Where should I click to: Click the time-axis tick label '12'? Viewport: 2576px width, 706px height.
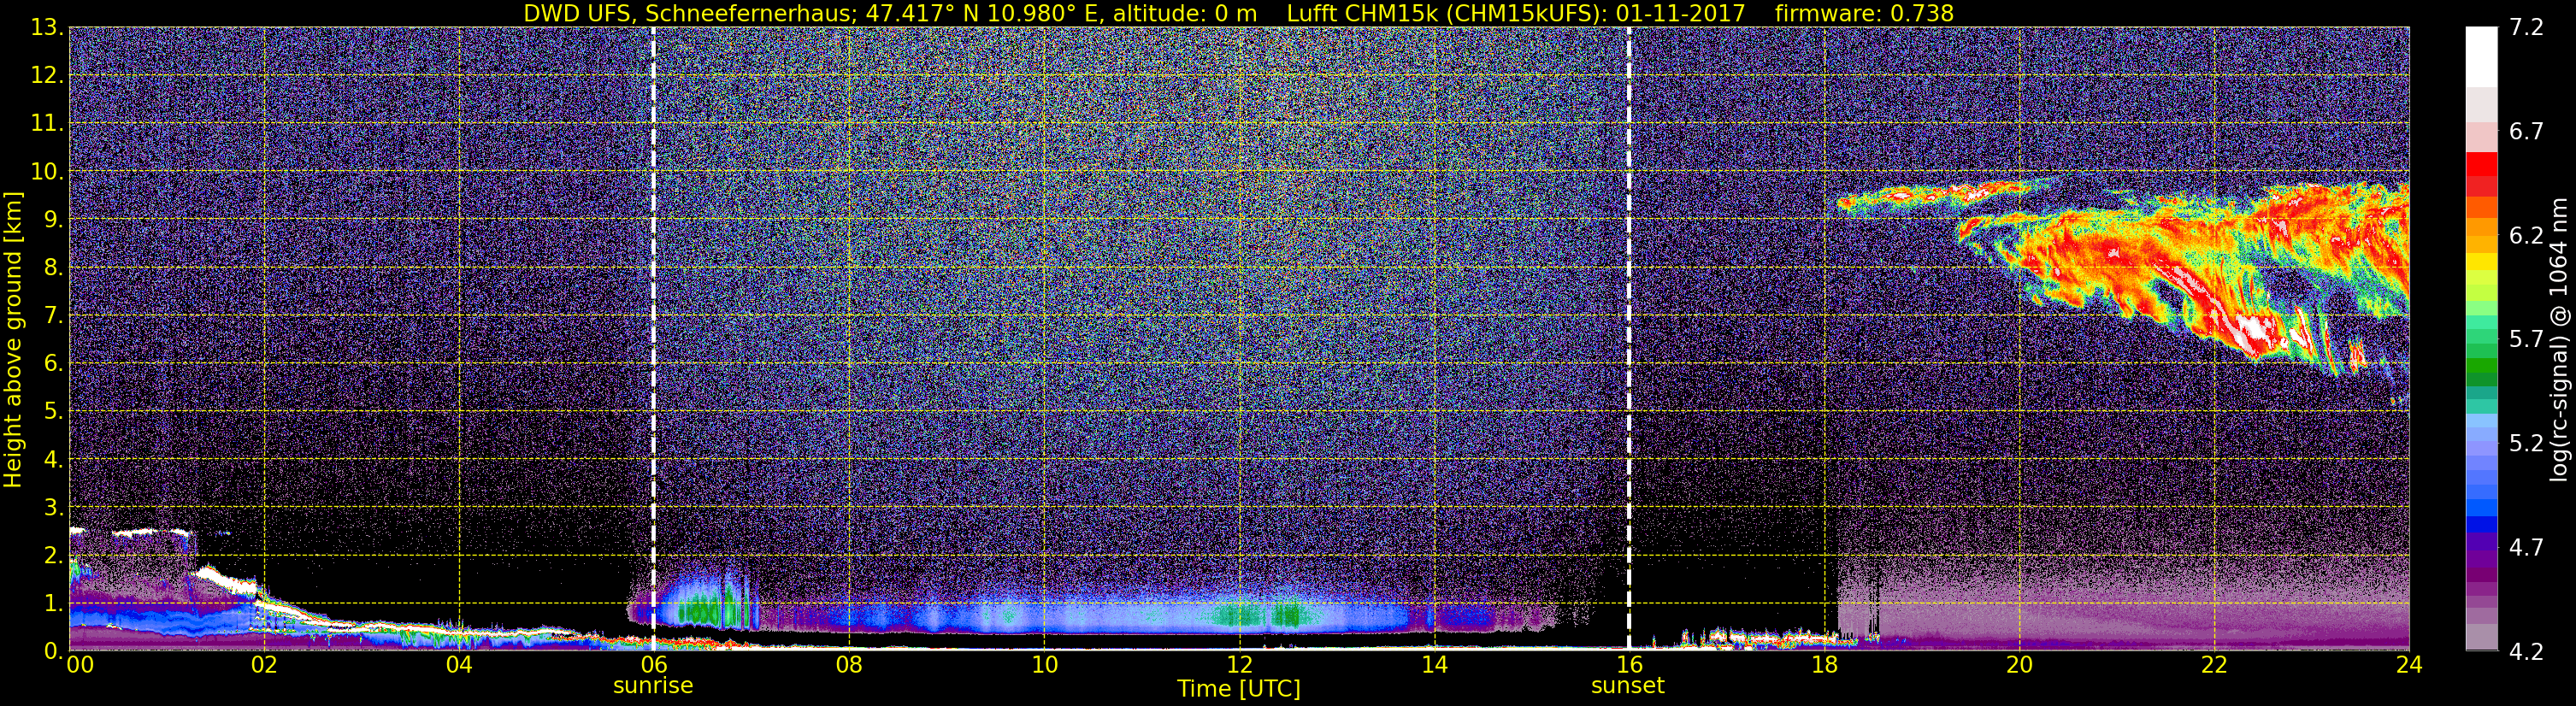click(x=1239, y=665)
